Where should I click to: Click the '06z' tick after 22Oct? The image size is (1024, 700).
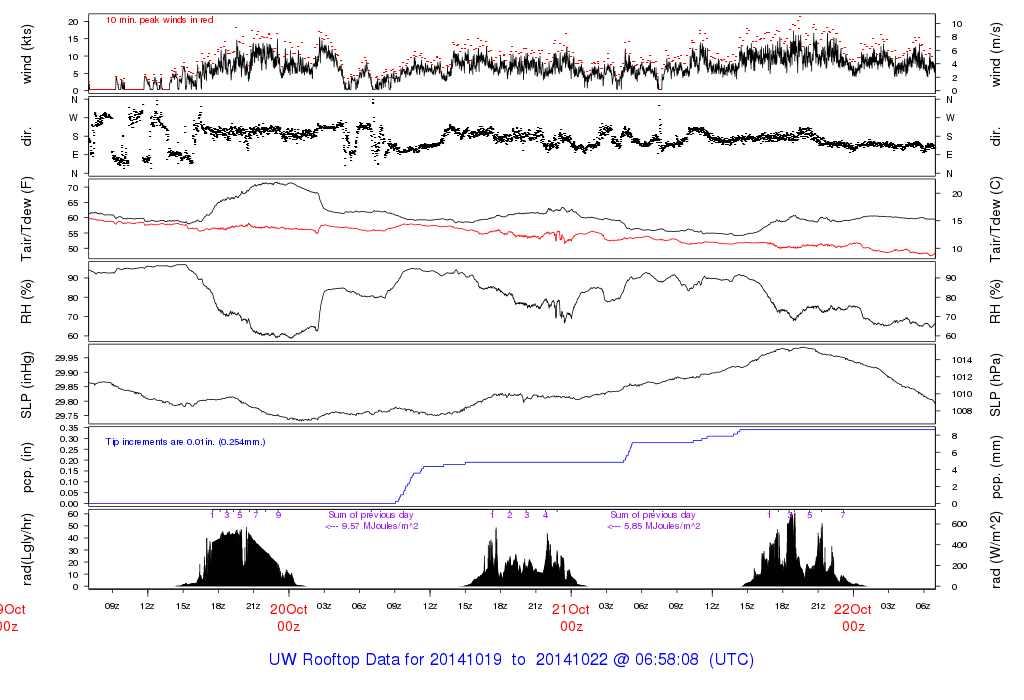[923, 606]
